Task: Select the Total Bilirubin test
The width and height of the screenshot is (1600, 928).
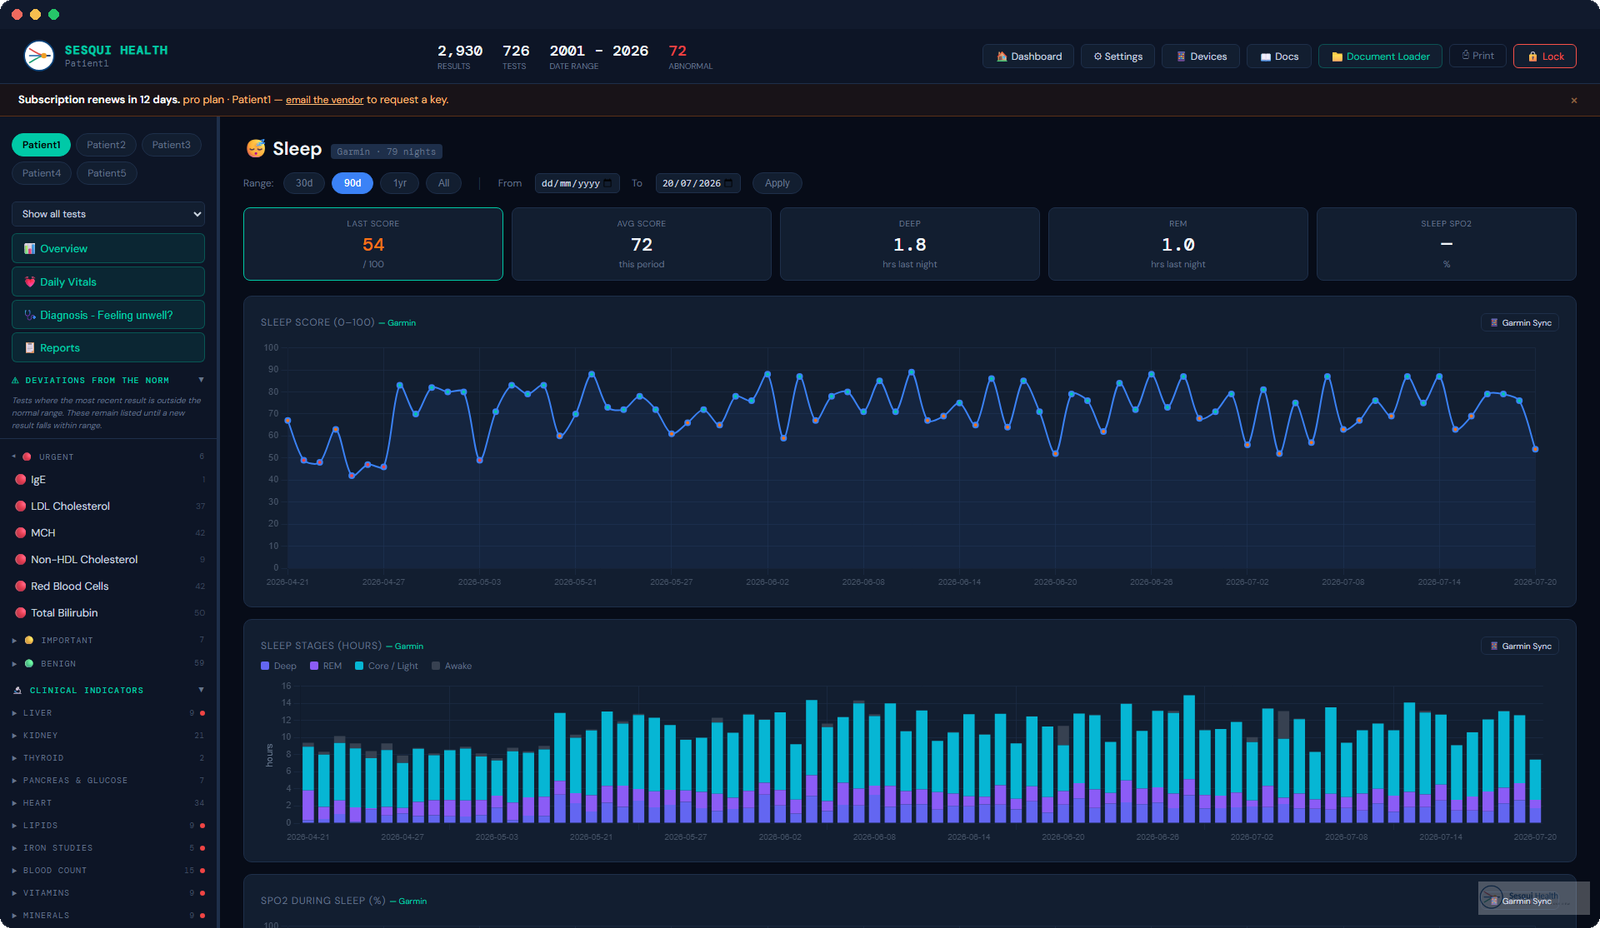Action: coord(108,613)
